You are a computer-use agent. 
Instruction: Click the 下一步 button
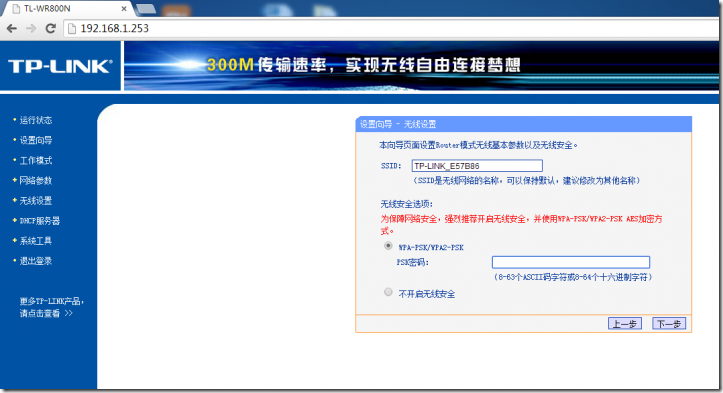669,324
